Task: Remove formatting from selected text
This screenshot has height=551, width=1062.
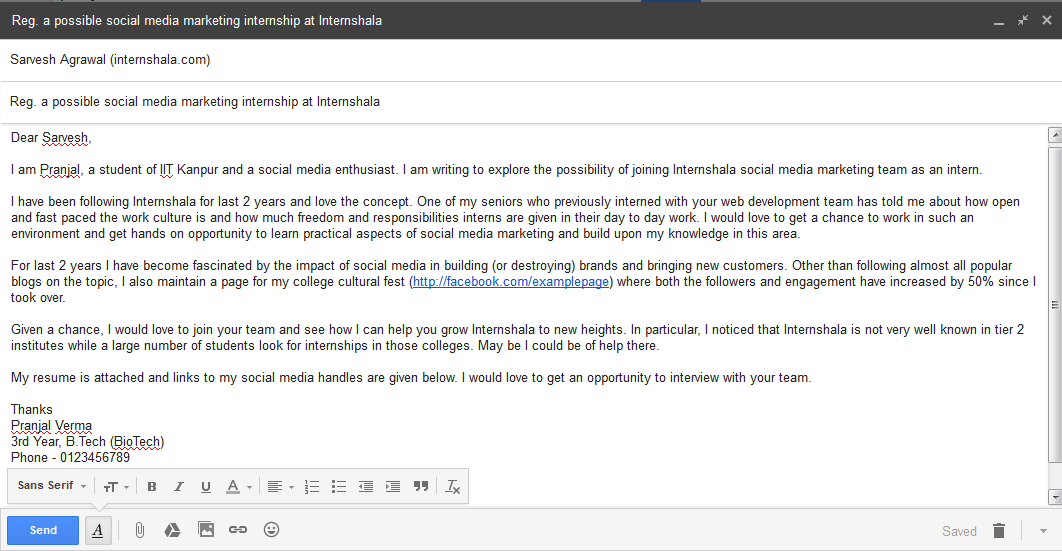Action: tap(453, 486)
